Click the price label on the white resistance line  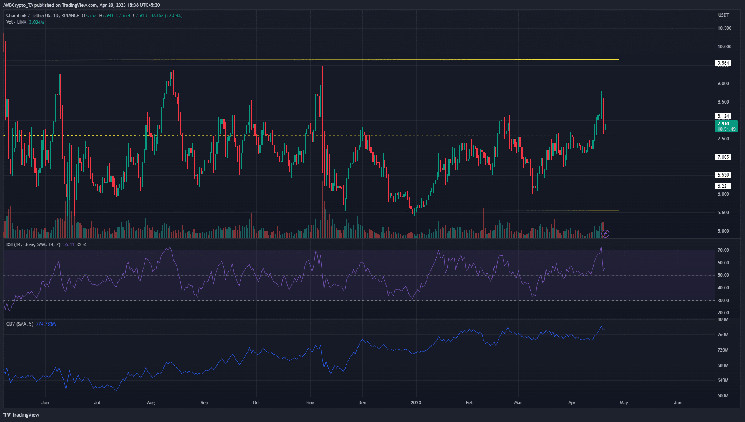721,62
